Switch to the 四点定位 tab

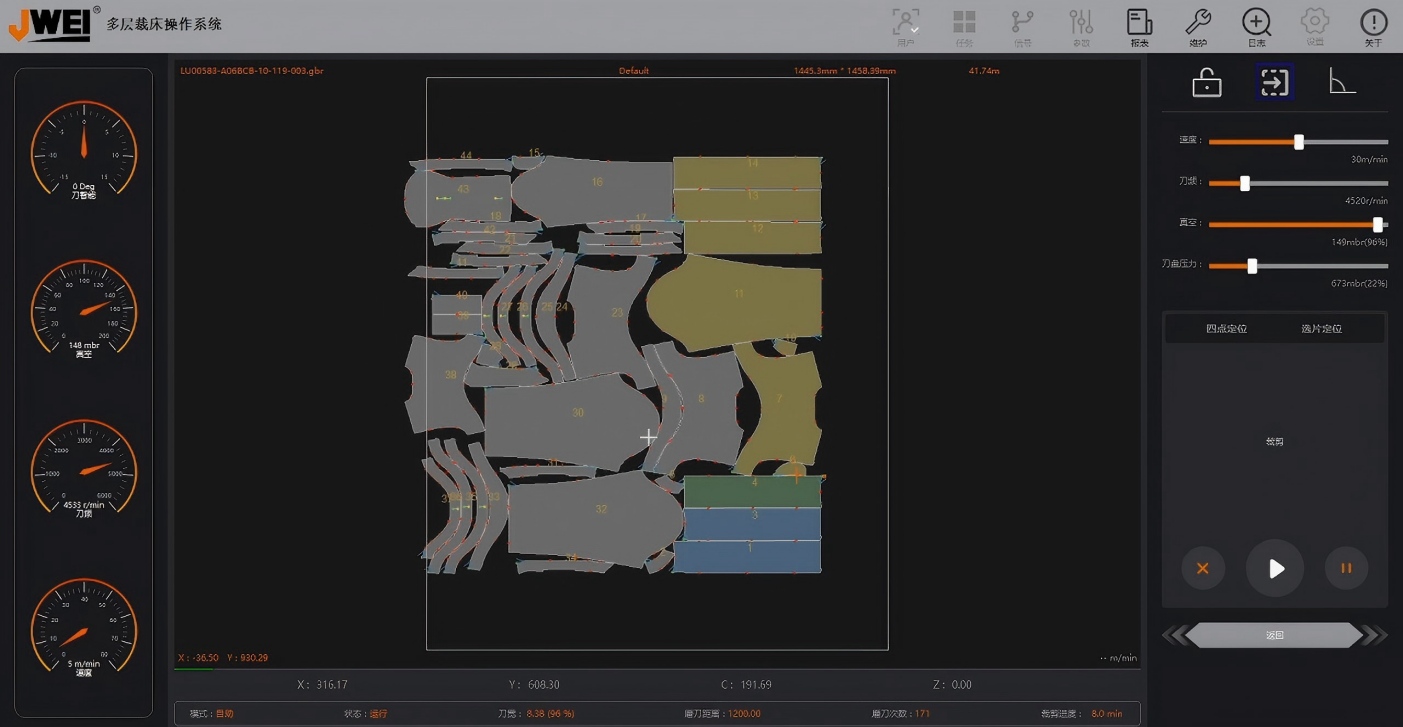(x=1226, y=328)
